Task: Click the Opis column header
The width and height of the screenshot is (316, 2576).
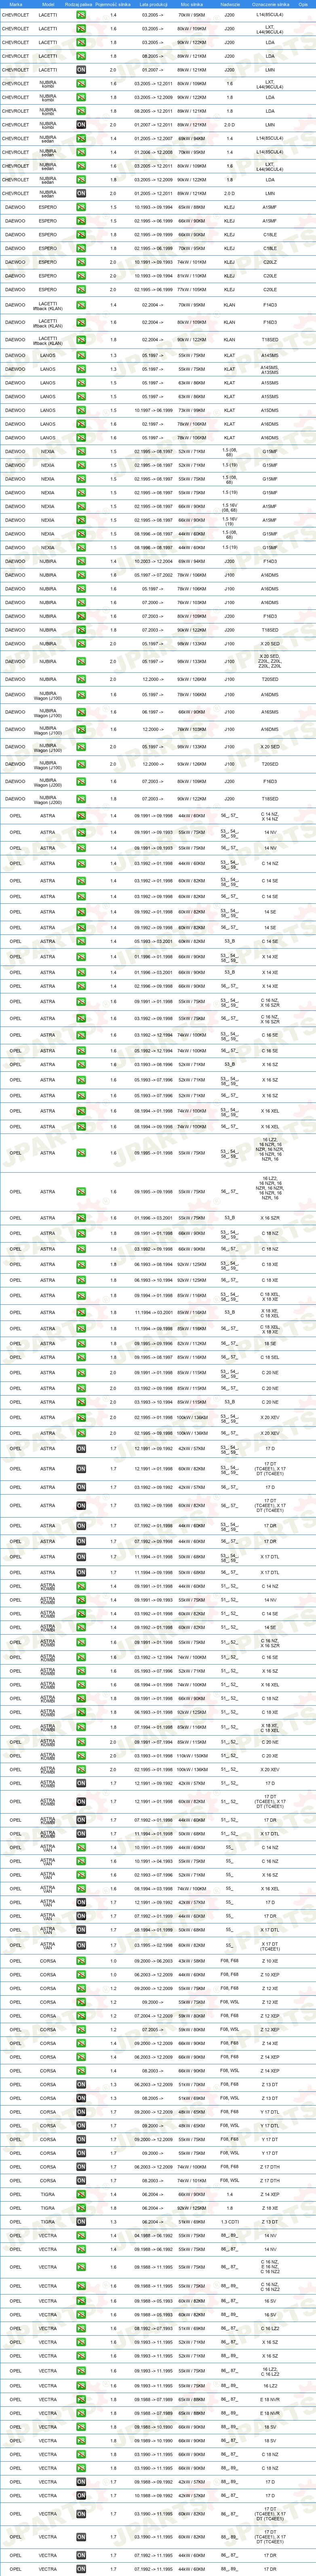Action: [x=303, y=4]
